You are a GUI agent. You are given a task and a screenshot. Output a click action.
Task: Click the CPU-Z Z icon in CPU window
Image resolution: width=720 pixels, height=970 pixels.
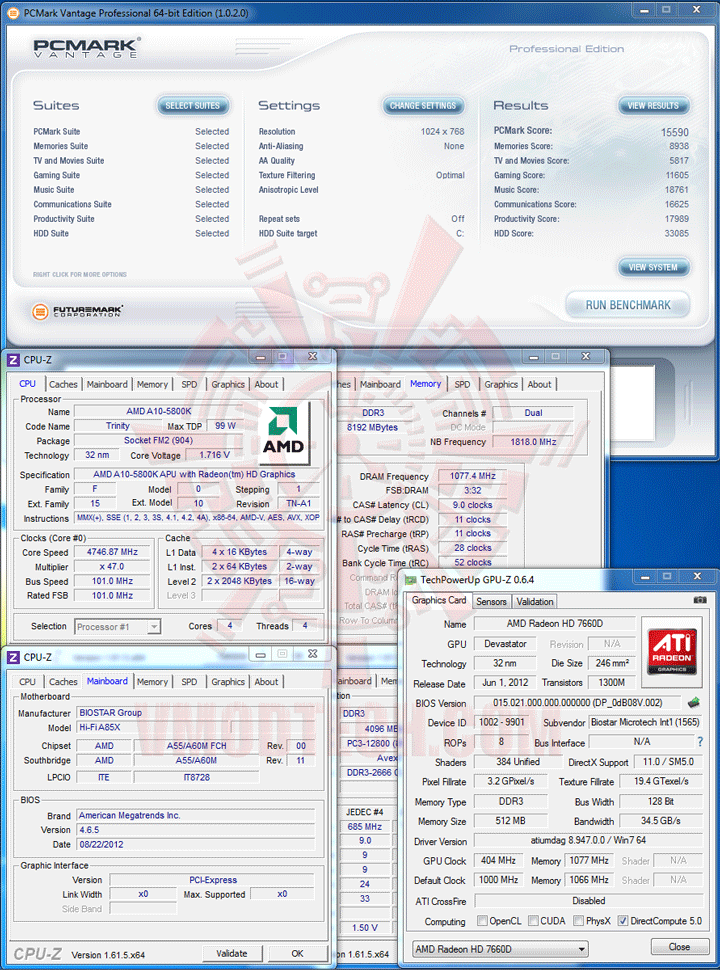pos(13,360)
